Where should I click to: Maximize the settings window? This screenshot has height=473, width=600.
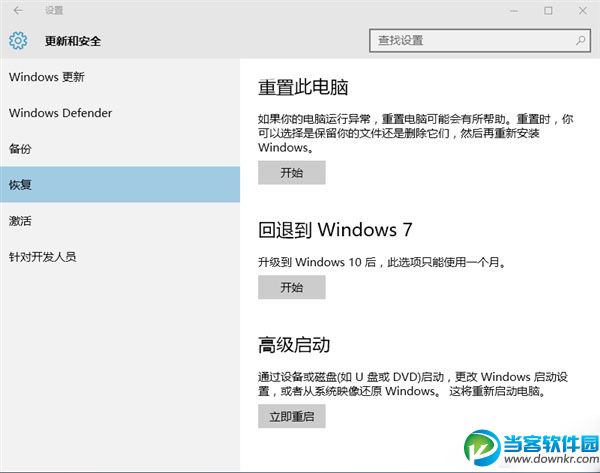click(548, 11)
